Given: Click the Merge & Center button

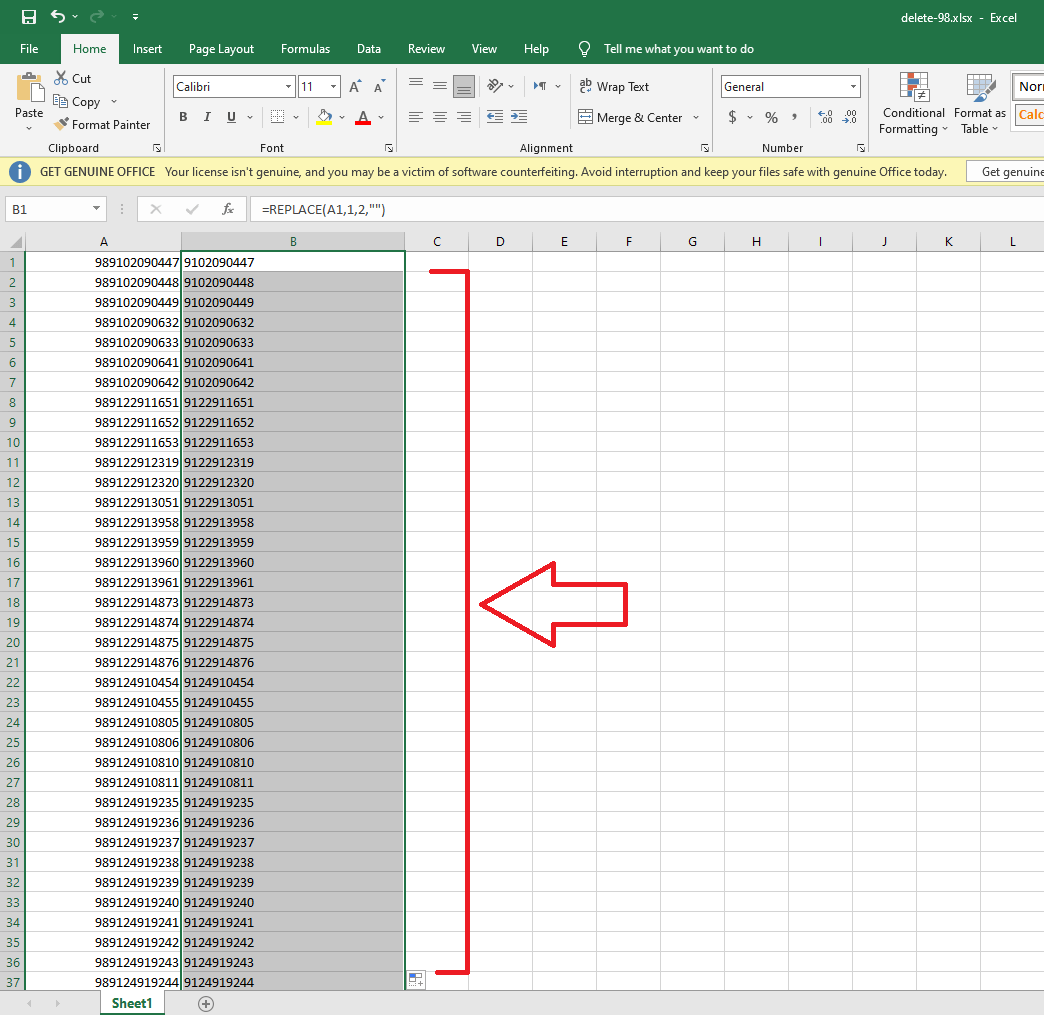Looking at the screenshot, I should point(630,118).
